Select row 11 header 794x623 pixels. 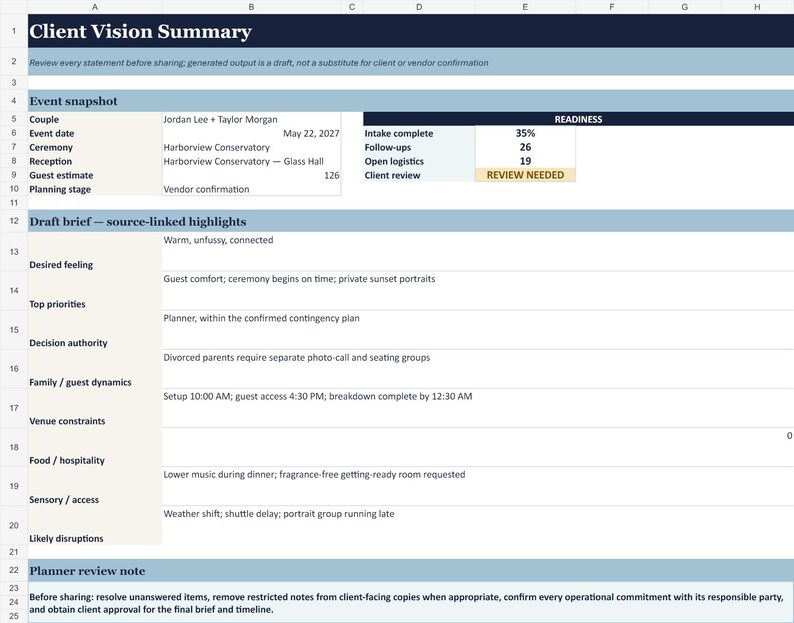[x=14, y=203]
